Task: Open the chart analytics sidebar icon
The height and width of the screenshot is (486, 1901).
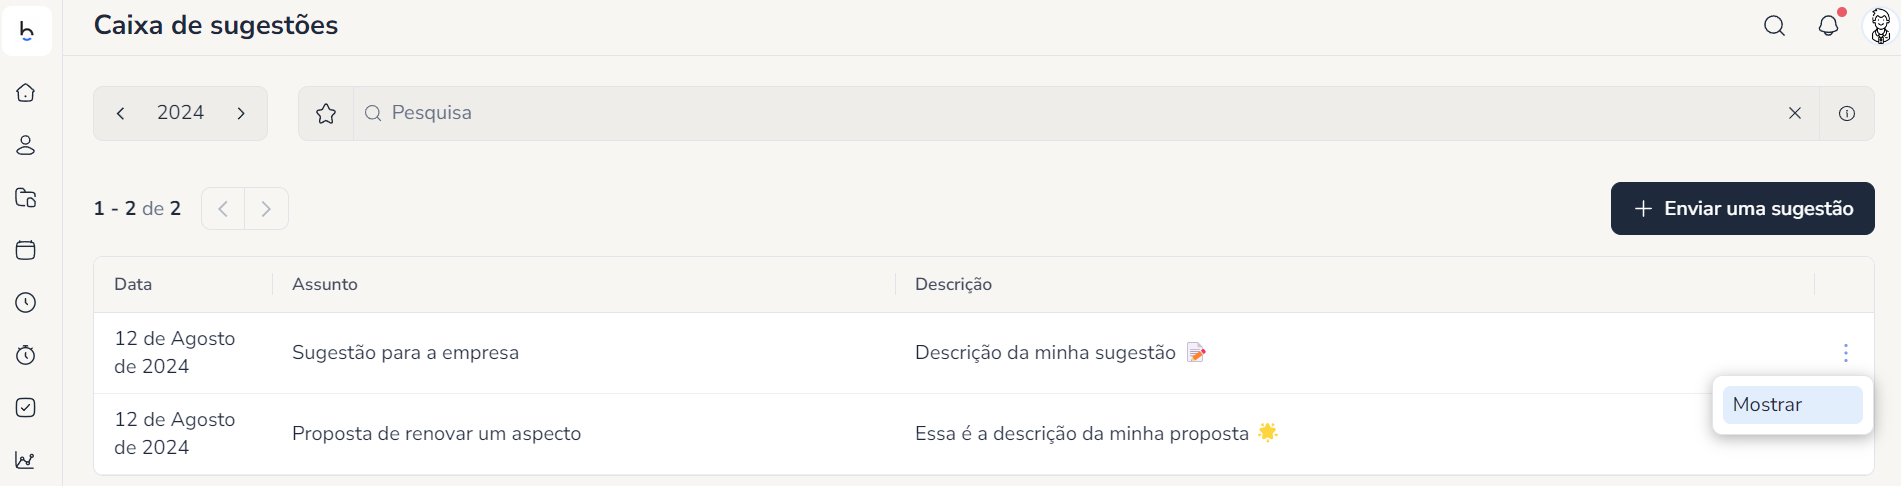Action: click(26, 460)
